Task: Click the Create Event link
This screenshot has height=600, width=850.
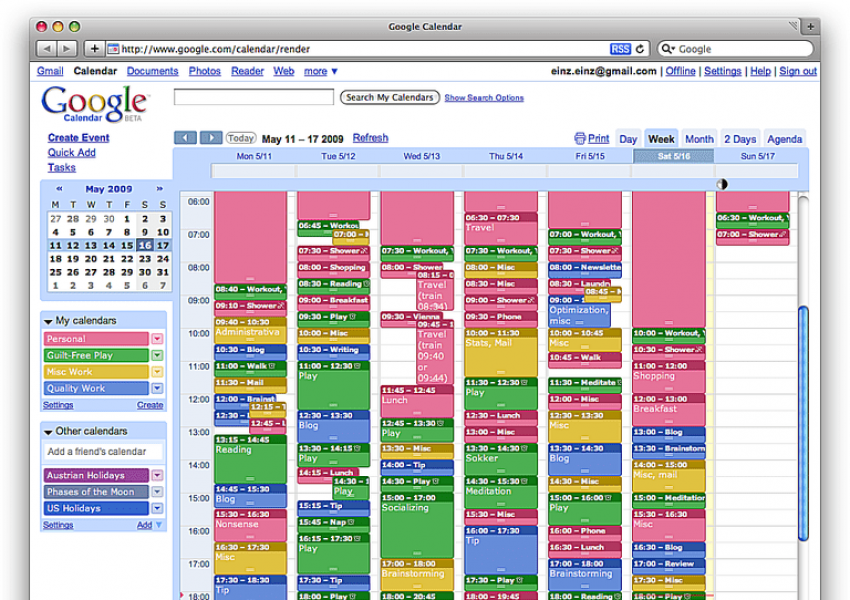Action: (x=79, y=138)
